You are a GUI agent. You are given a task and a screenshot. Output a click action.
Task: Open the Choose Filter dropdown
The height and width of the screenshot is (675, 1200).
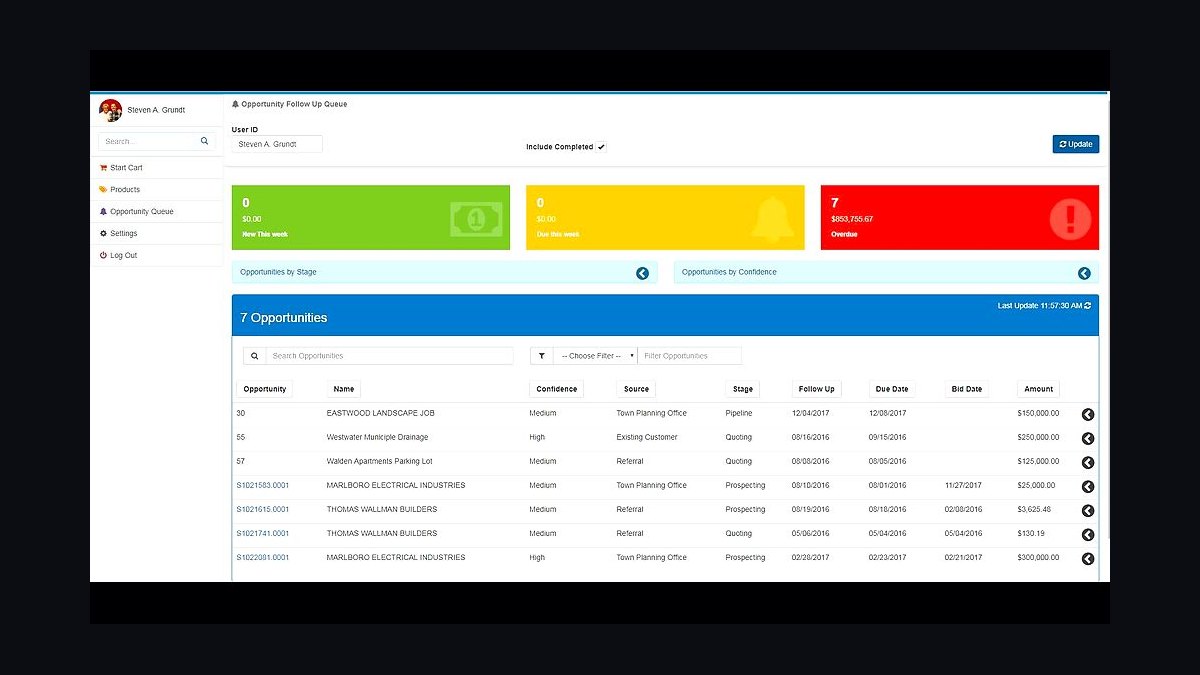pyautogui.click(x=595, y=356)
